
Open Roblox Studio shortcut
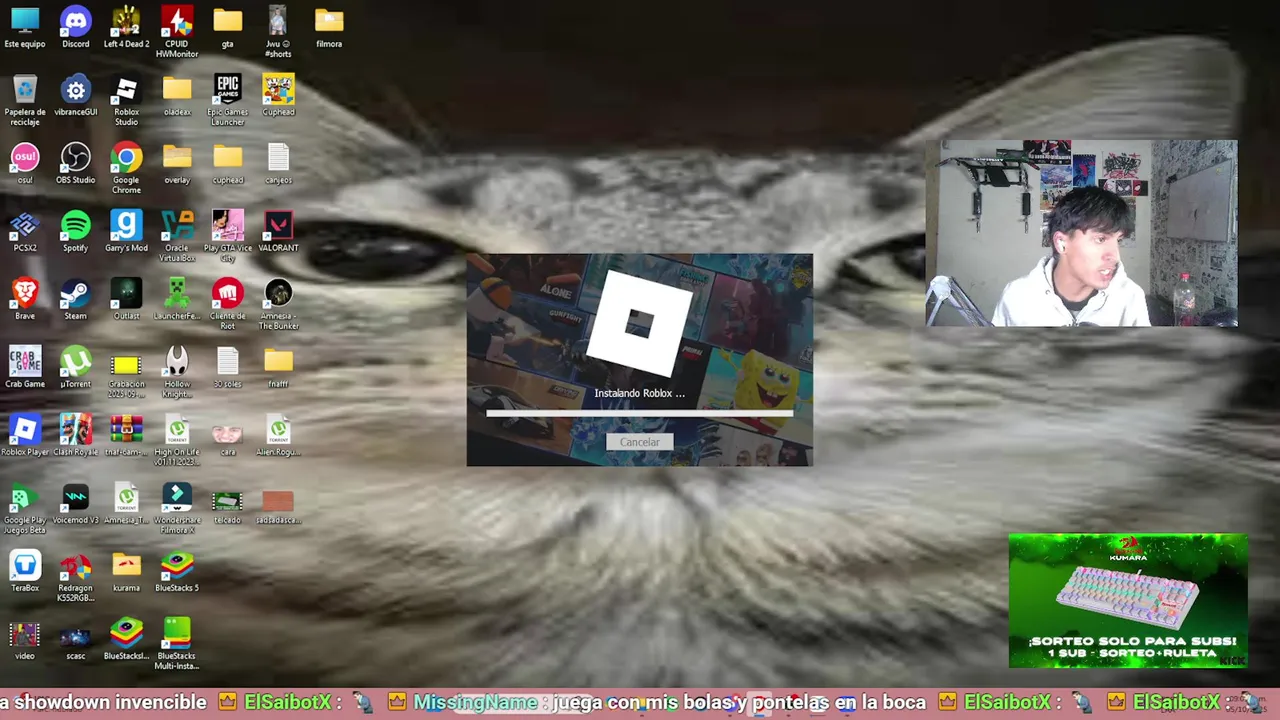(x=126, y=100)
